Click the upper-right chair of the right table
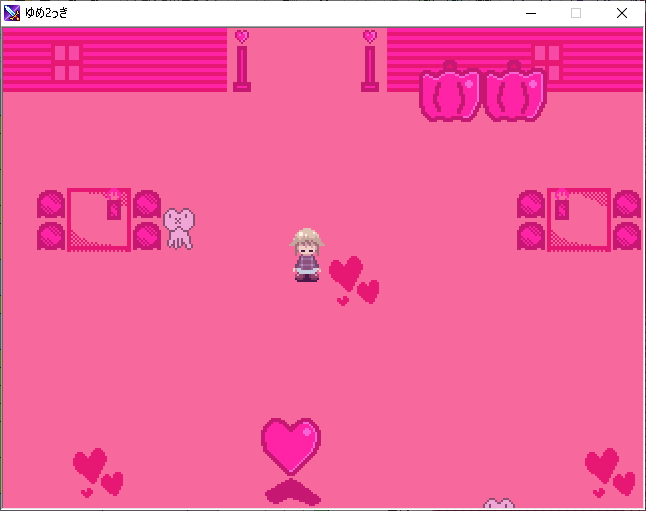The image size is (646, 511). click(627, 204)
